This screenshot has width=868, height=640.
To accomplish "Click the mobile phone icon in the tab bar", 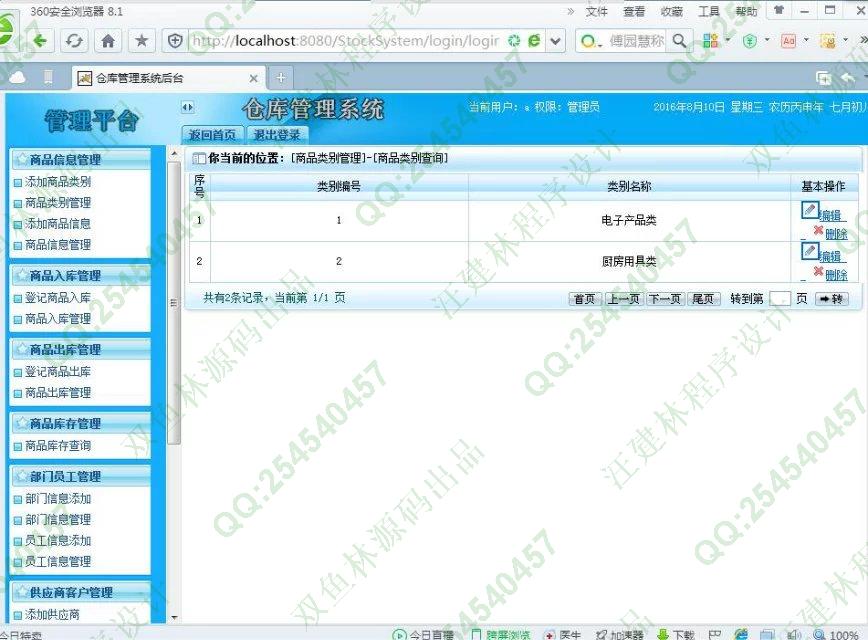I will (x=48, y=77).
